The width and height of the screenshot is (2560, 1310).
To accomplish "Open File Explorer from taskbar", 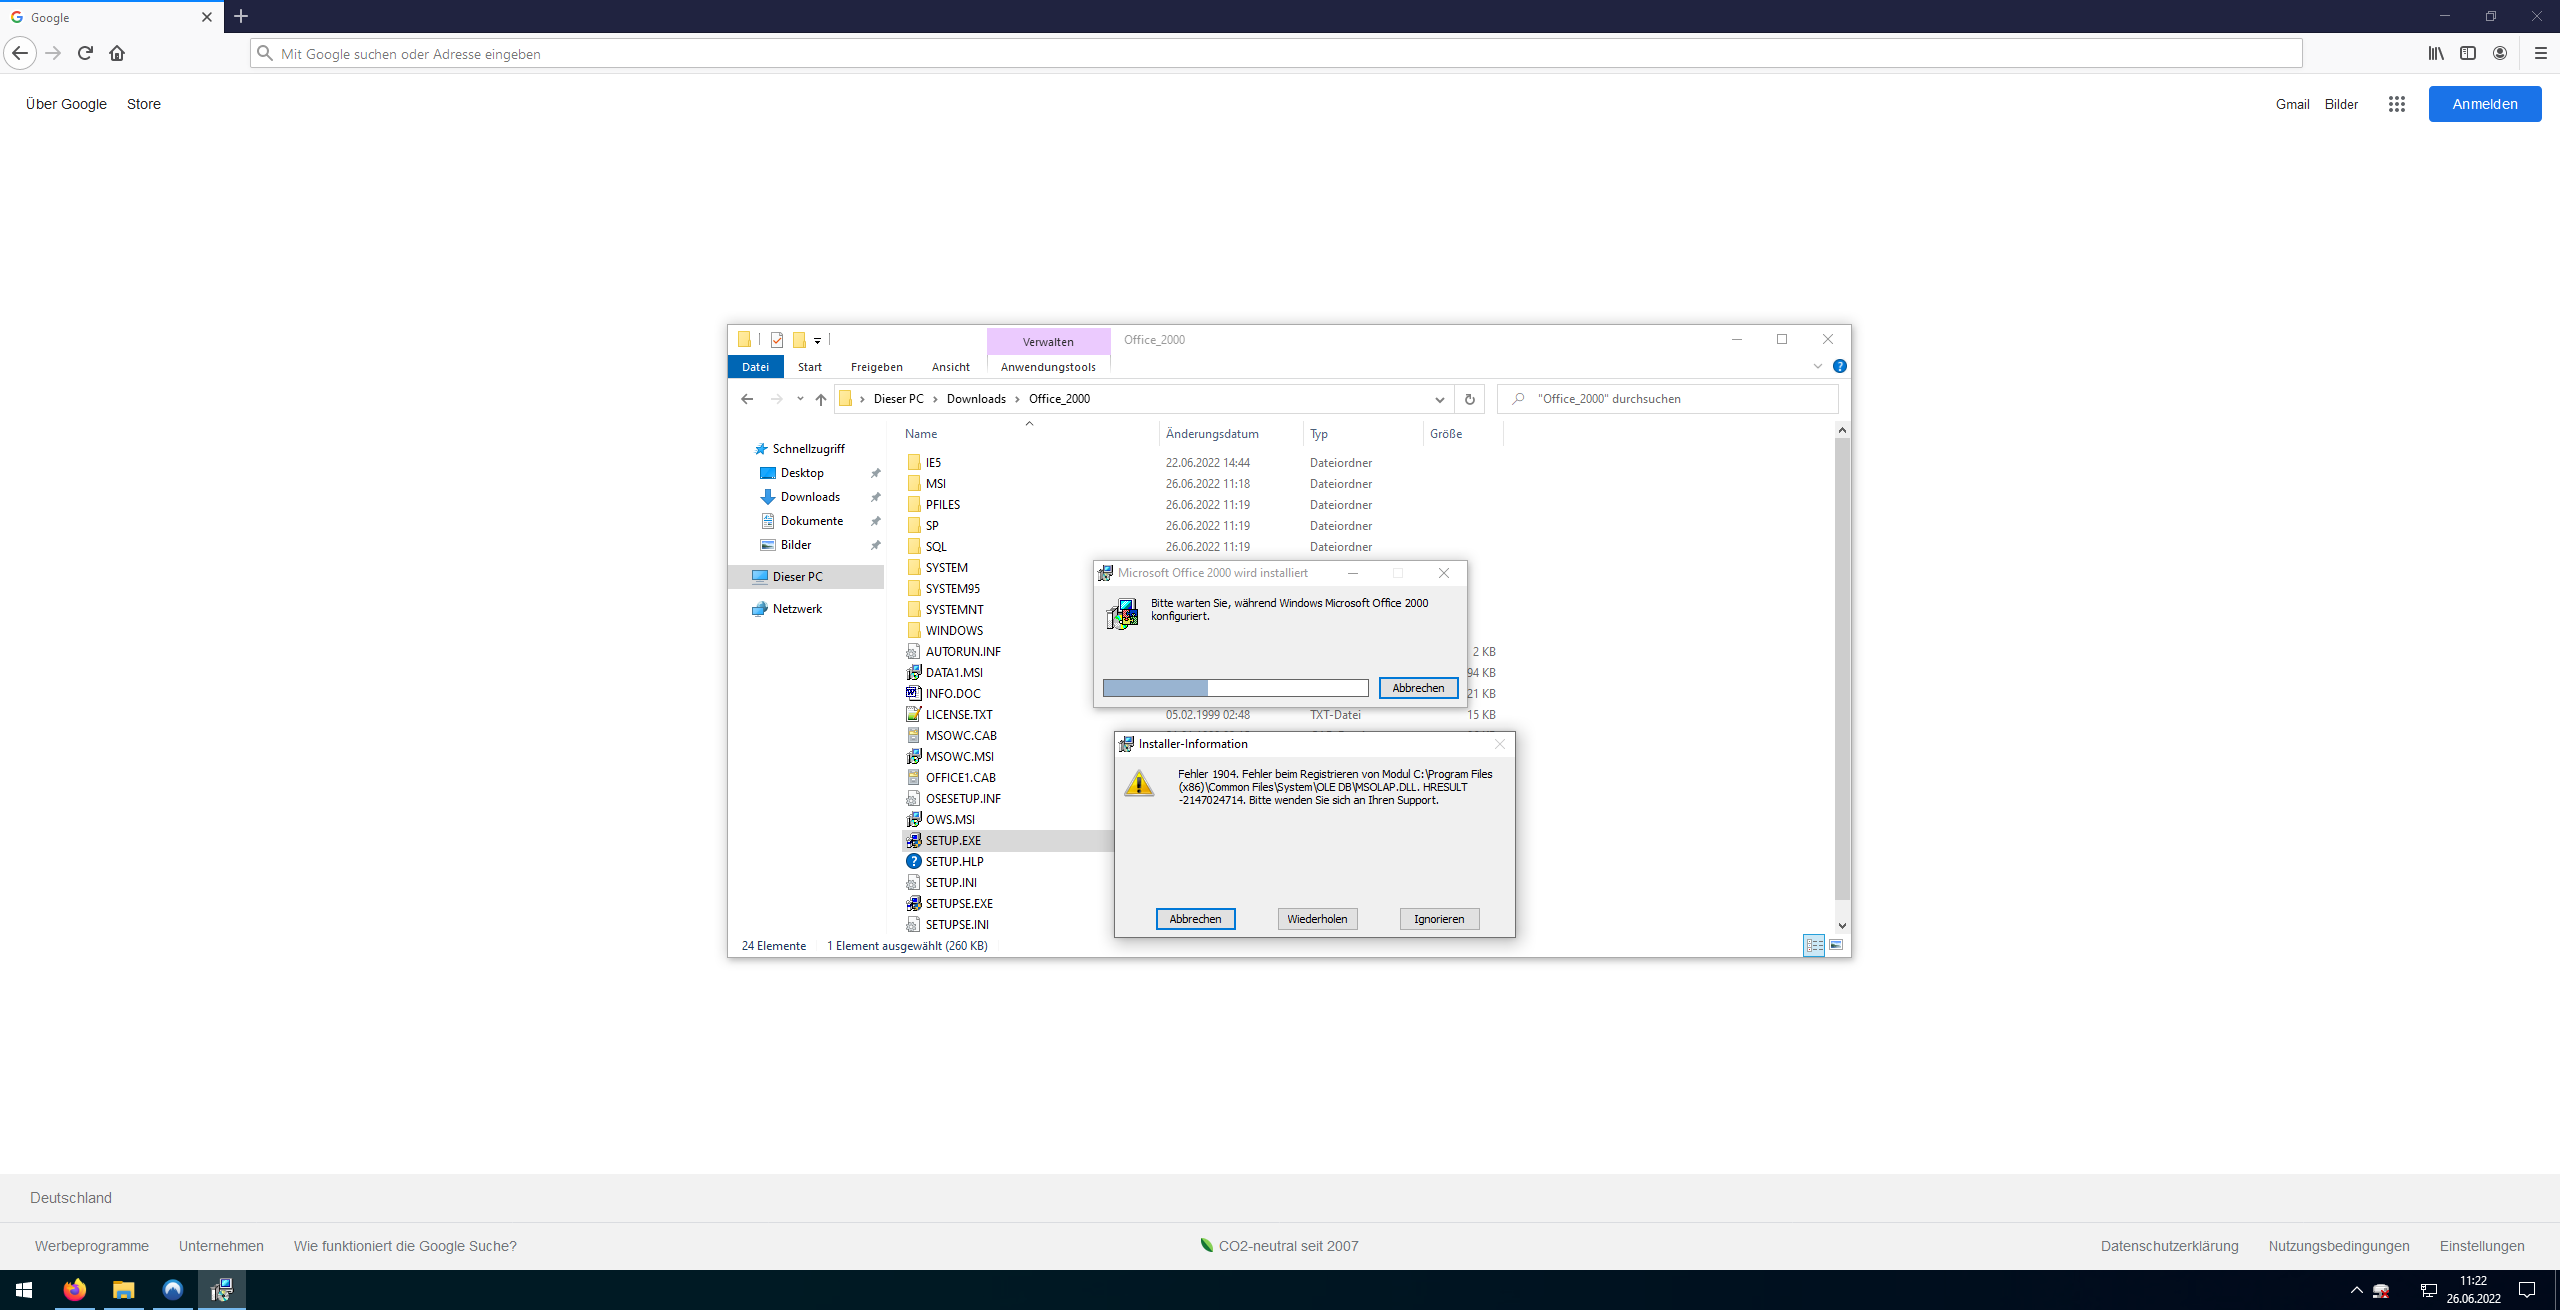I will (x=123, y=1290).
